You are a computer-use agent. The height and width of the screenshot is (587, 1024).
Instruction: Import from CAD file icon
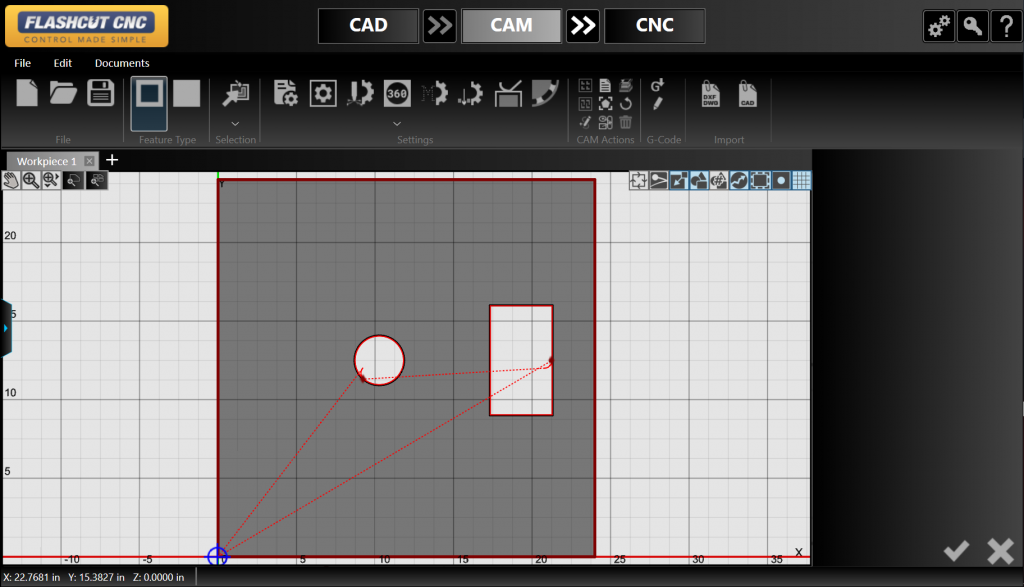click(748, 93)
